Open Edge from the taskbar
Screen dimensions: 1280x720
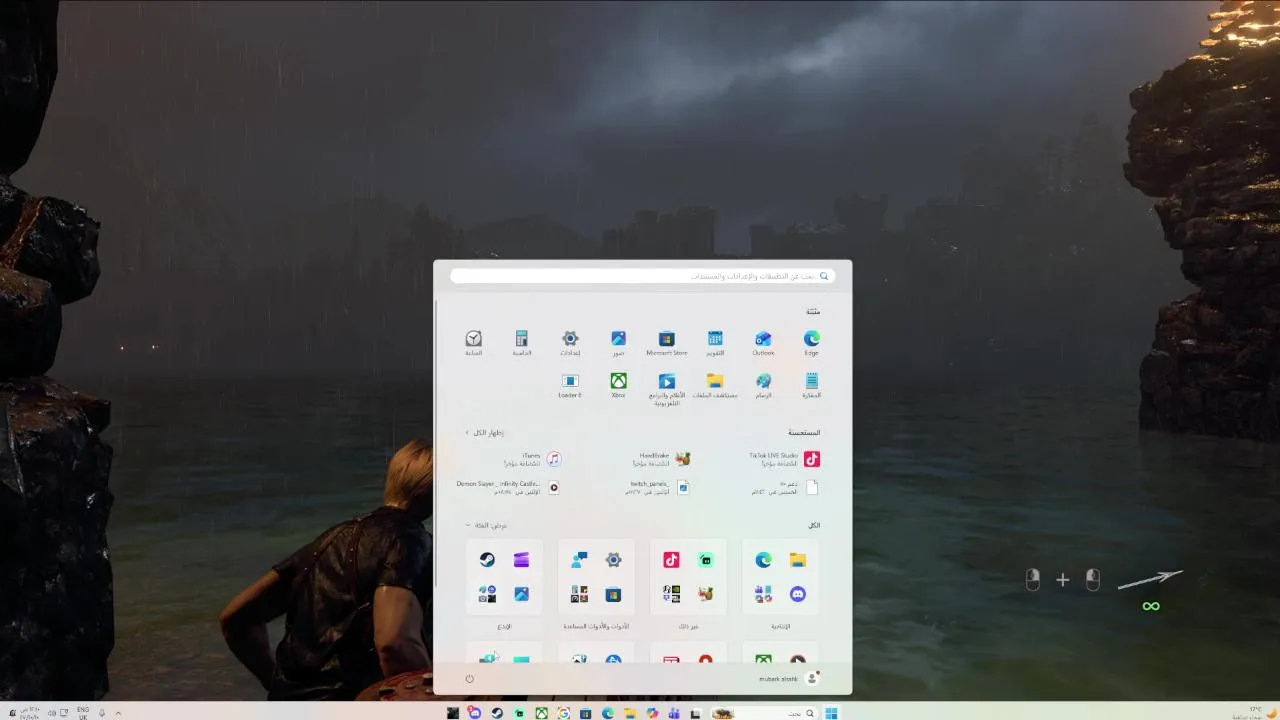607,713
